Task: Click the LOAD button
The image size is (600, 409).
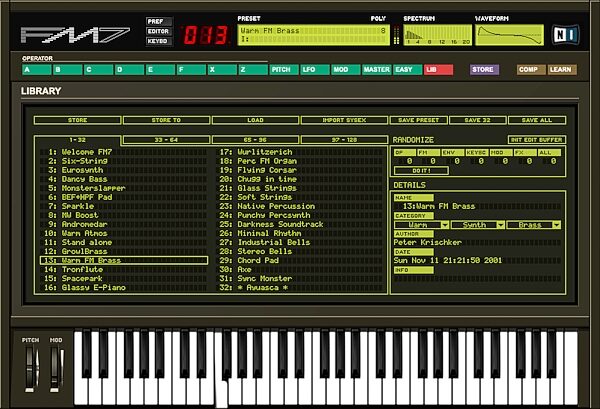Action: point(255,120)
